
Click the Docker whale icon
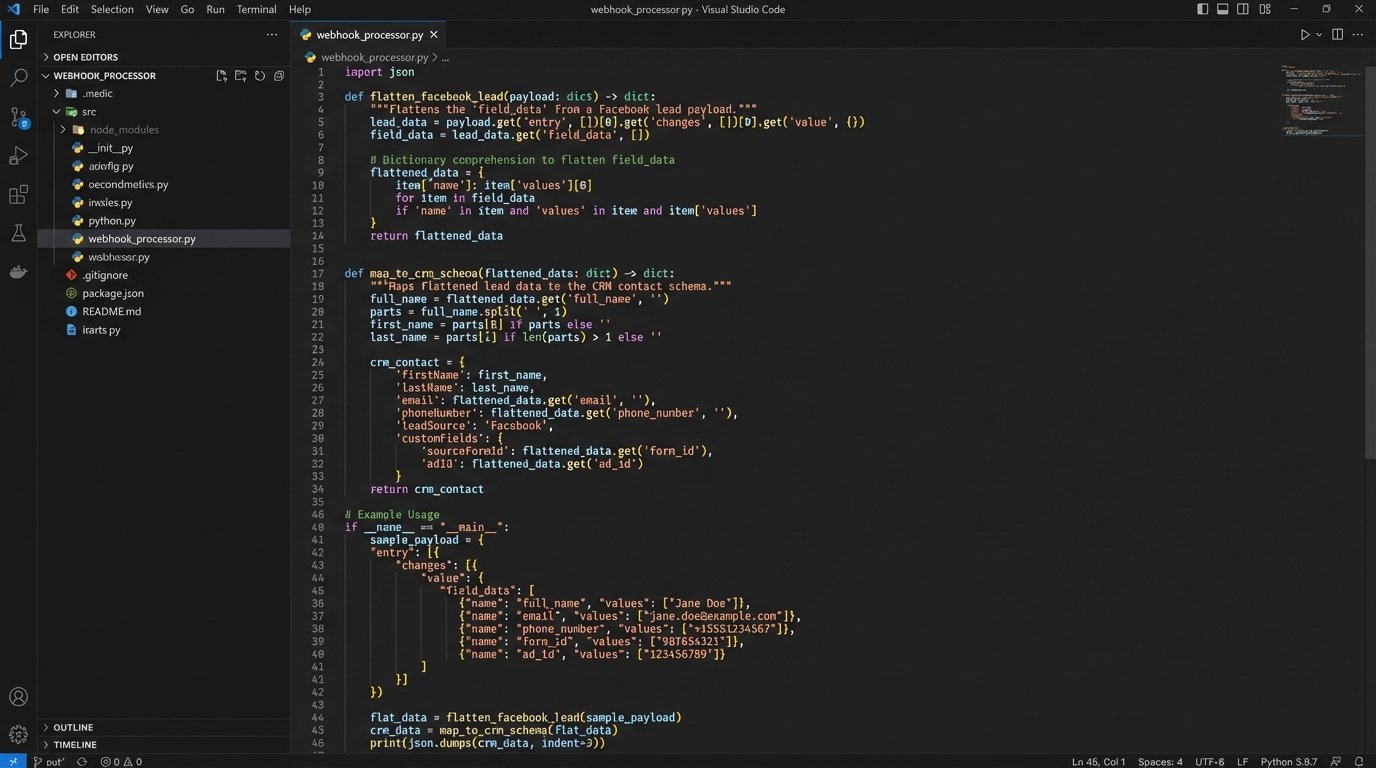pos(18,271)
